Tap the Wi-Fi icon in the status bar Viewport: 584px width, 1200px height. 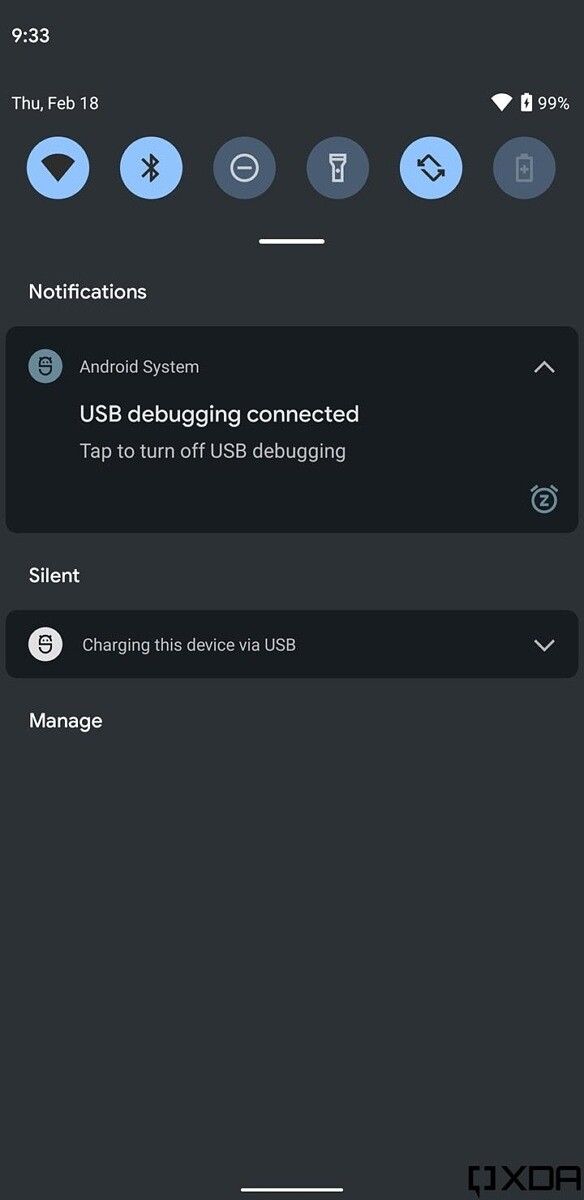tap(502, 102)
